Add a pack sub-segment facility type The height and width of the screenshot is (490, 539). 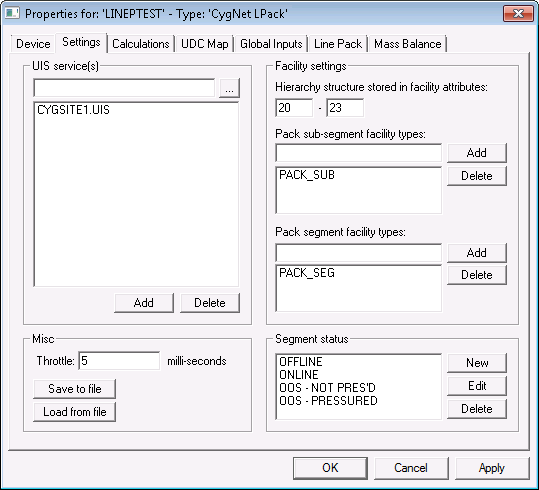tap(477, 153)
